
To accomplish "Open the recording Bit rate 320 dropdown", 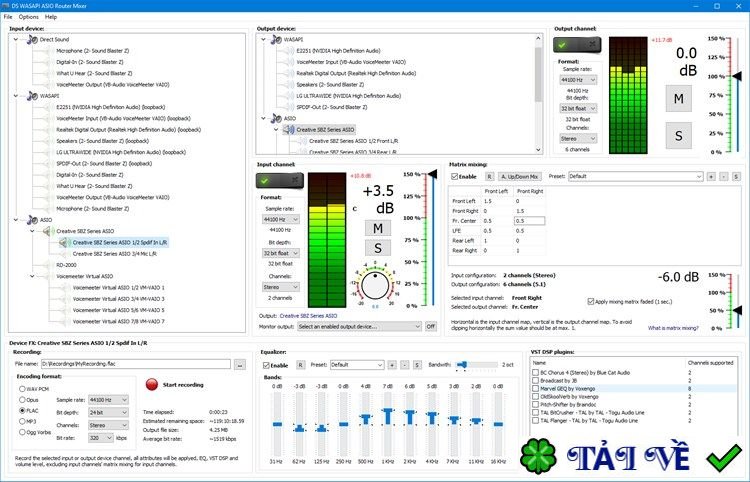I will [100, 438].
